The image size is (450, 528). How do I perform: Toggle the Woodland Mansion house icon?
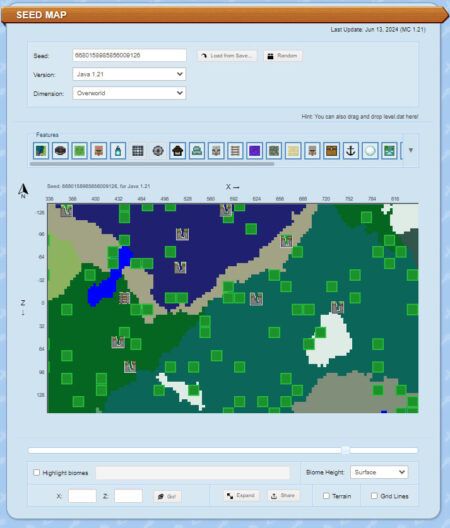(x=178, y=151)
